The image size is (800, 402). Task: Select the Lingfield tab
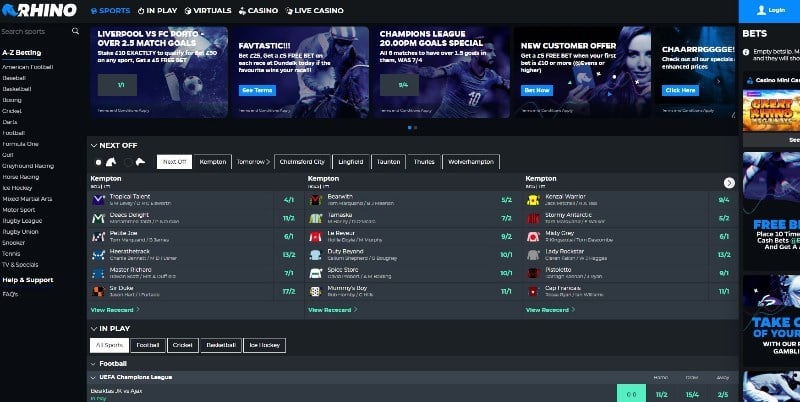(351, 162)
